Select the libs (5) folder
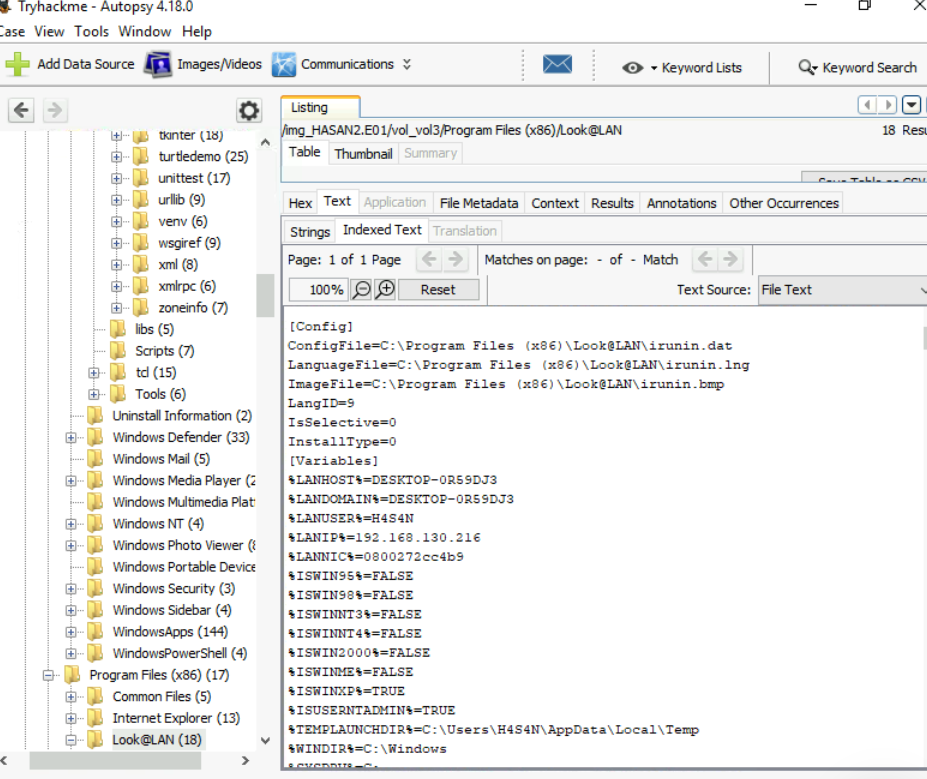The image size is (927, 779). (154, 329)
